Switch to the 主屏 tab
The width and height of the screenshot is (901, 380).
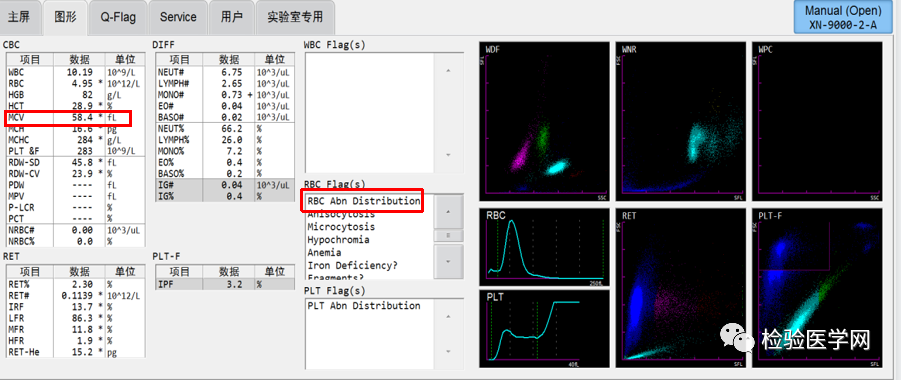pos(19,17)
